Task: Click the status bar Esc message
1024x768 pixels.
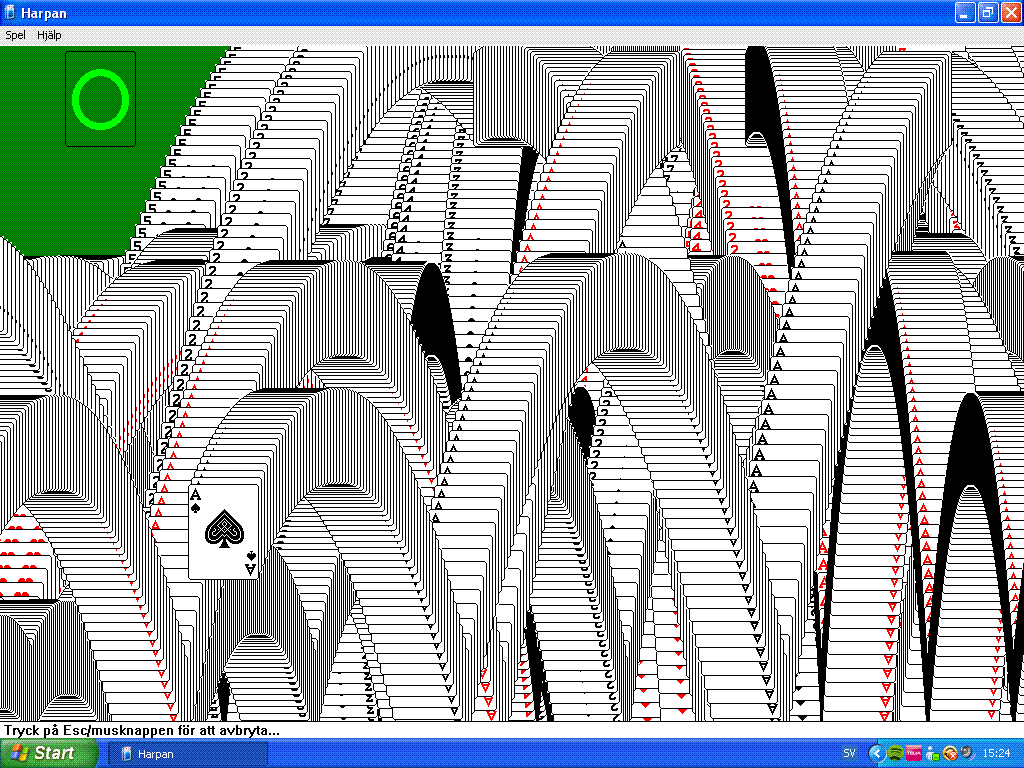Action: [x=140, y=730]
